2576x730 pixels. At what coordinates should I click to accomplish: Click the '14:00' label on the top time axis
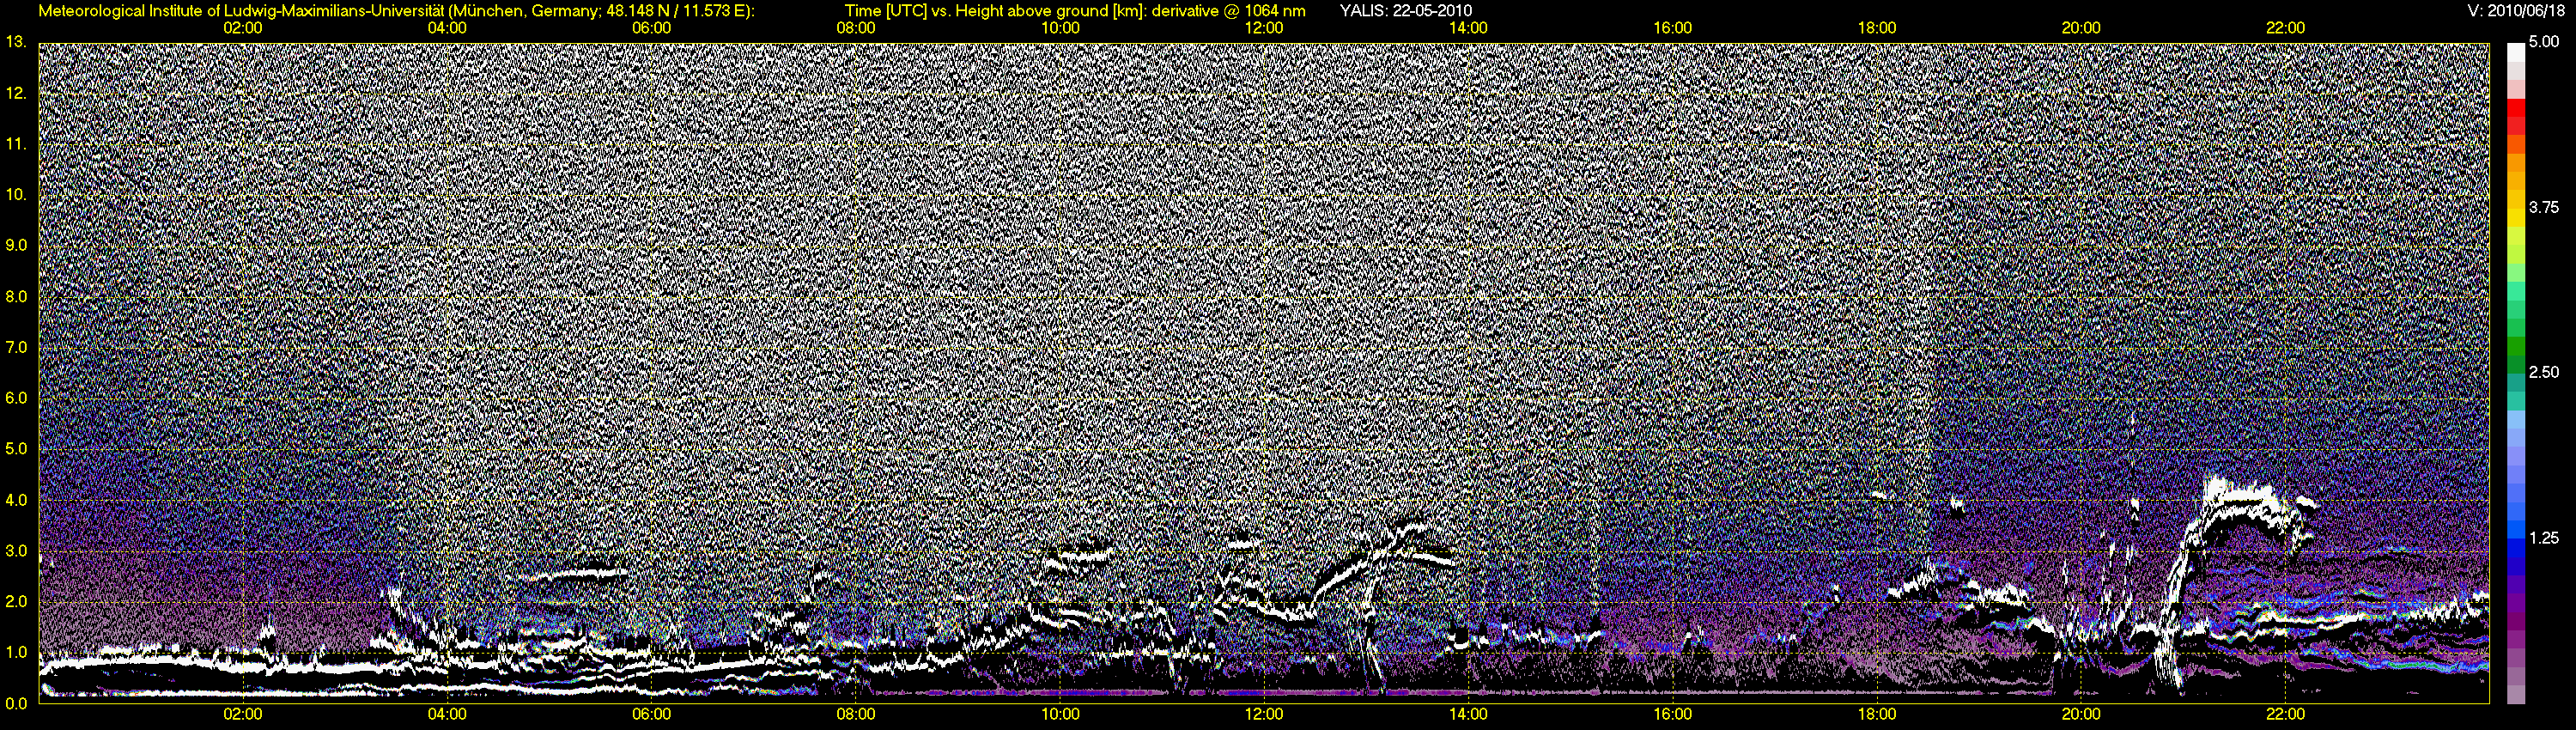pos(1468,28)
